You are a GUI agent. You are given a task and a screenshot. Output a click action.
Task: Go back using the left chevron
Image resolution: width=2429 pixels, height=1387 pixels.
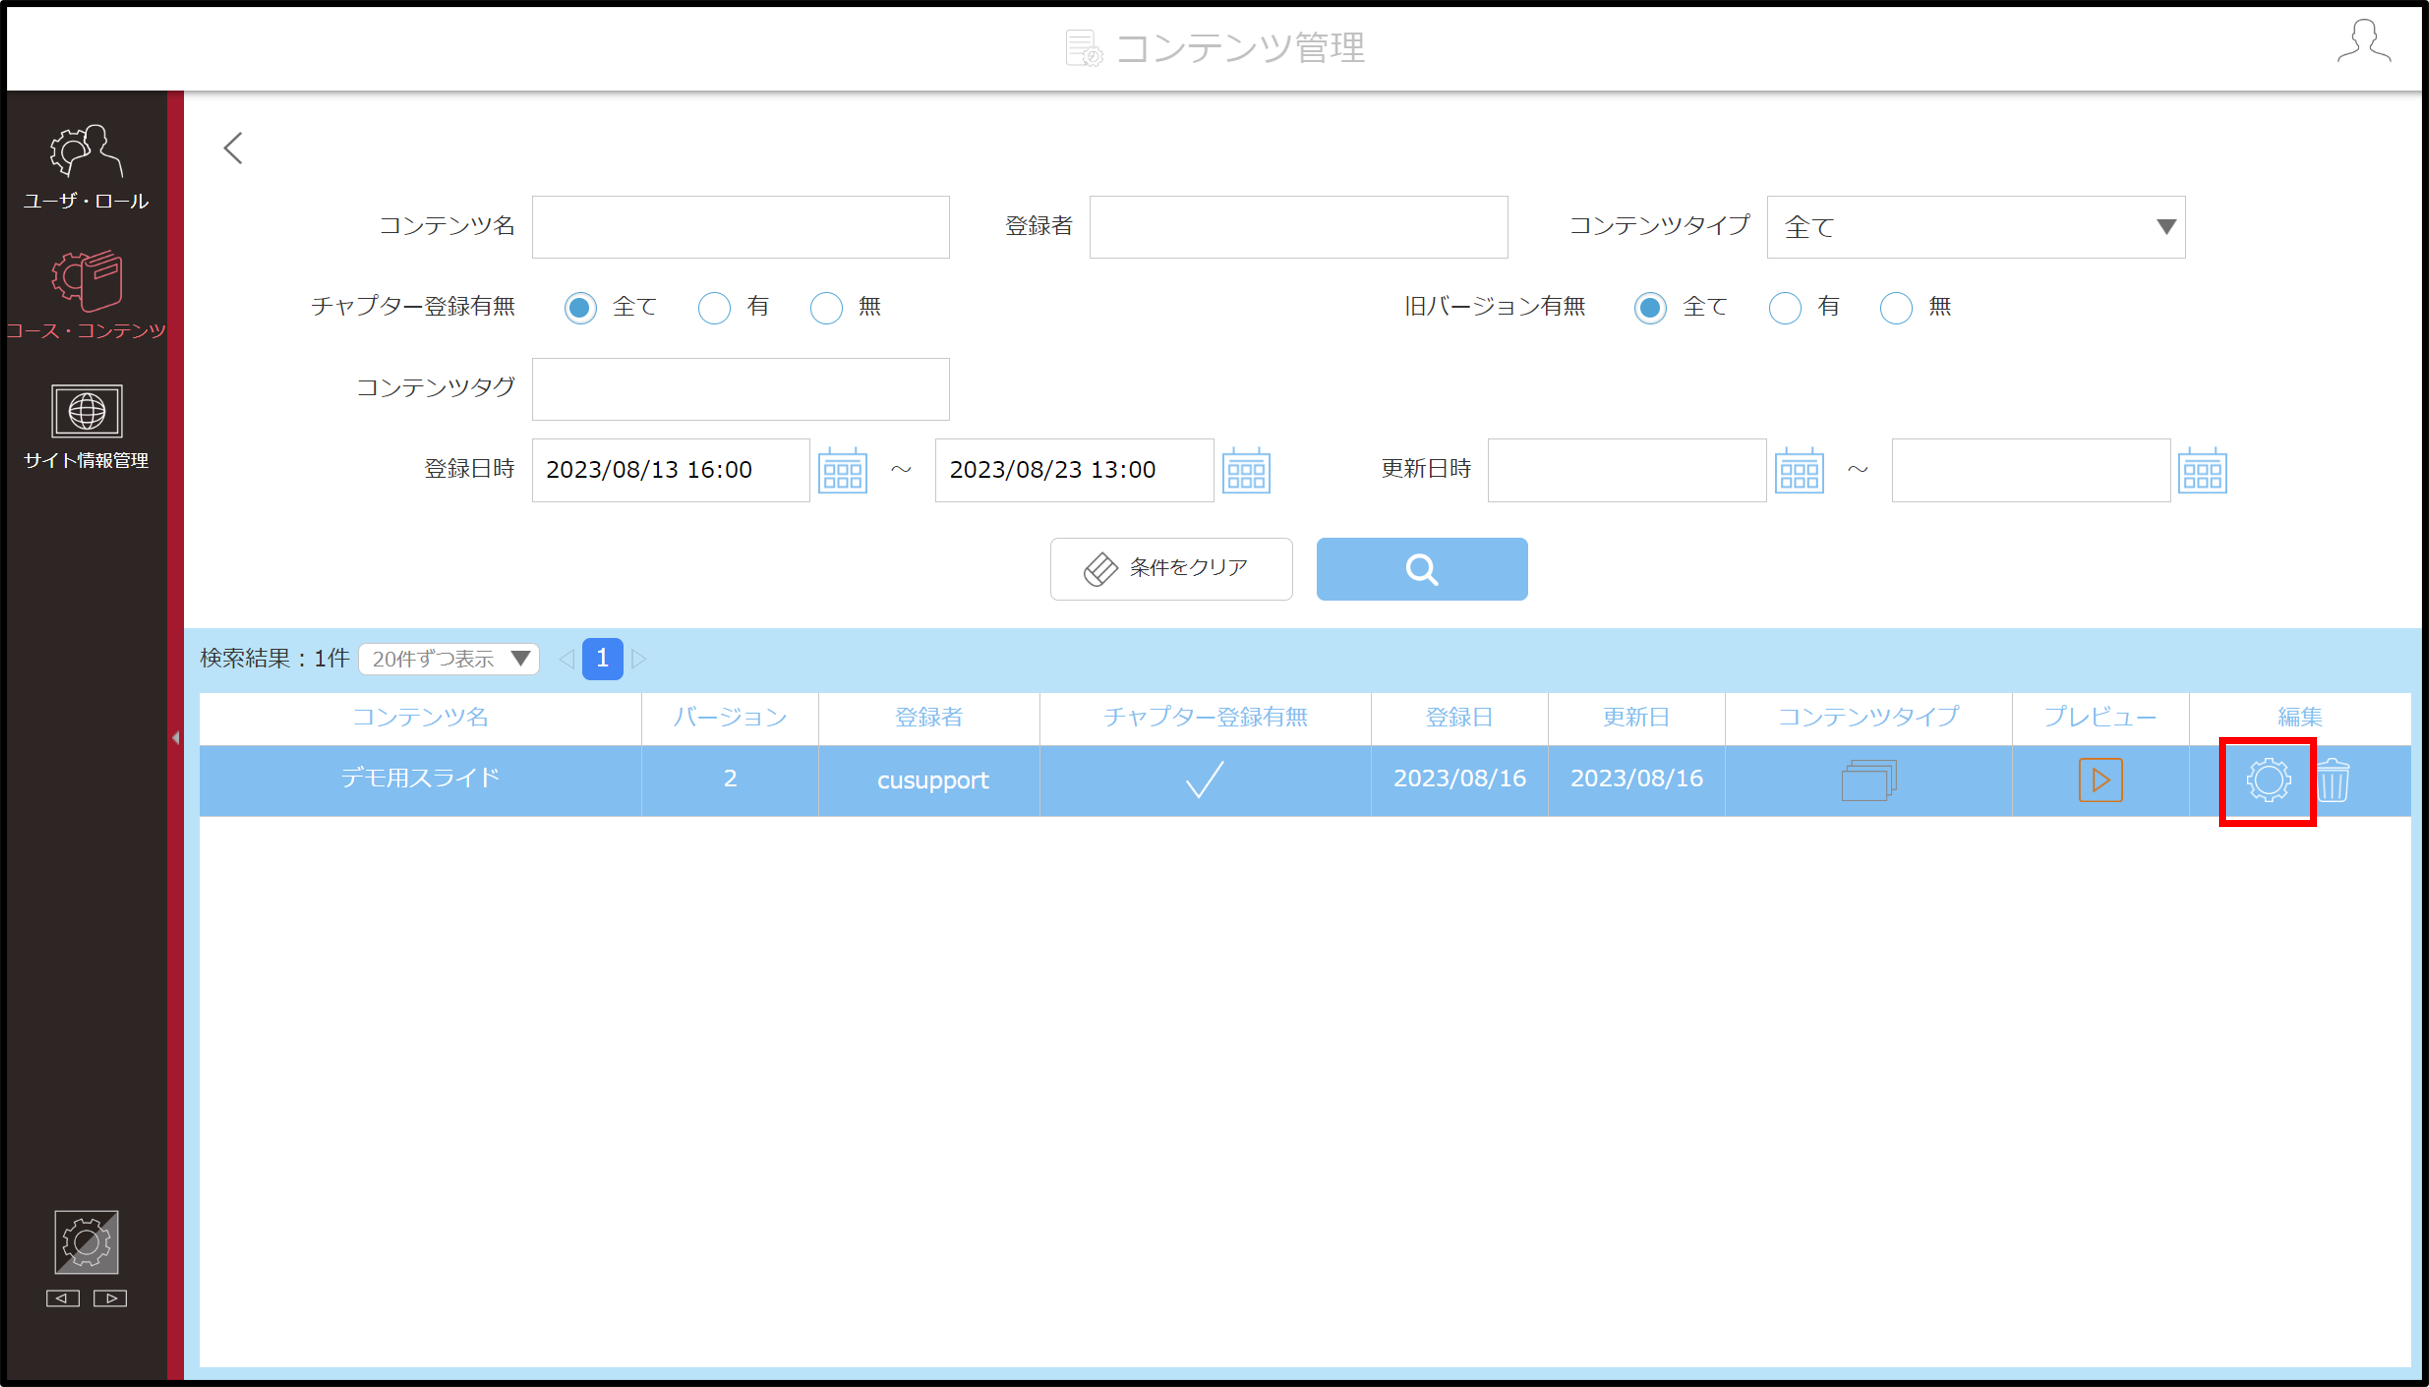[x=233, y=148]
